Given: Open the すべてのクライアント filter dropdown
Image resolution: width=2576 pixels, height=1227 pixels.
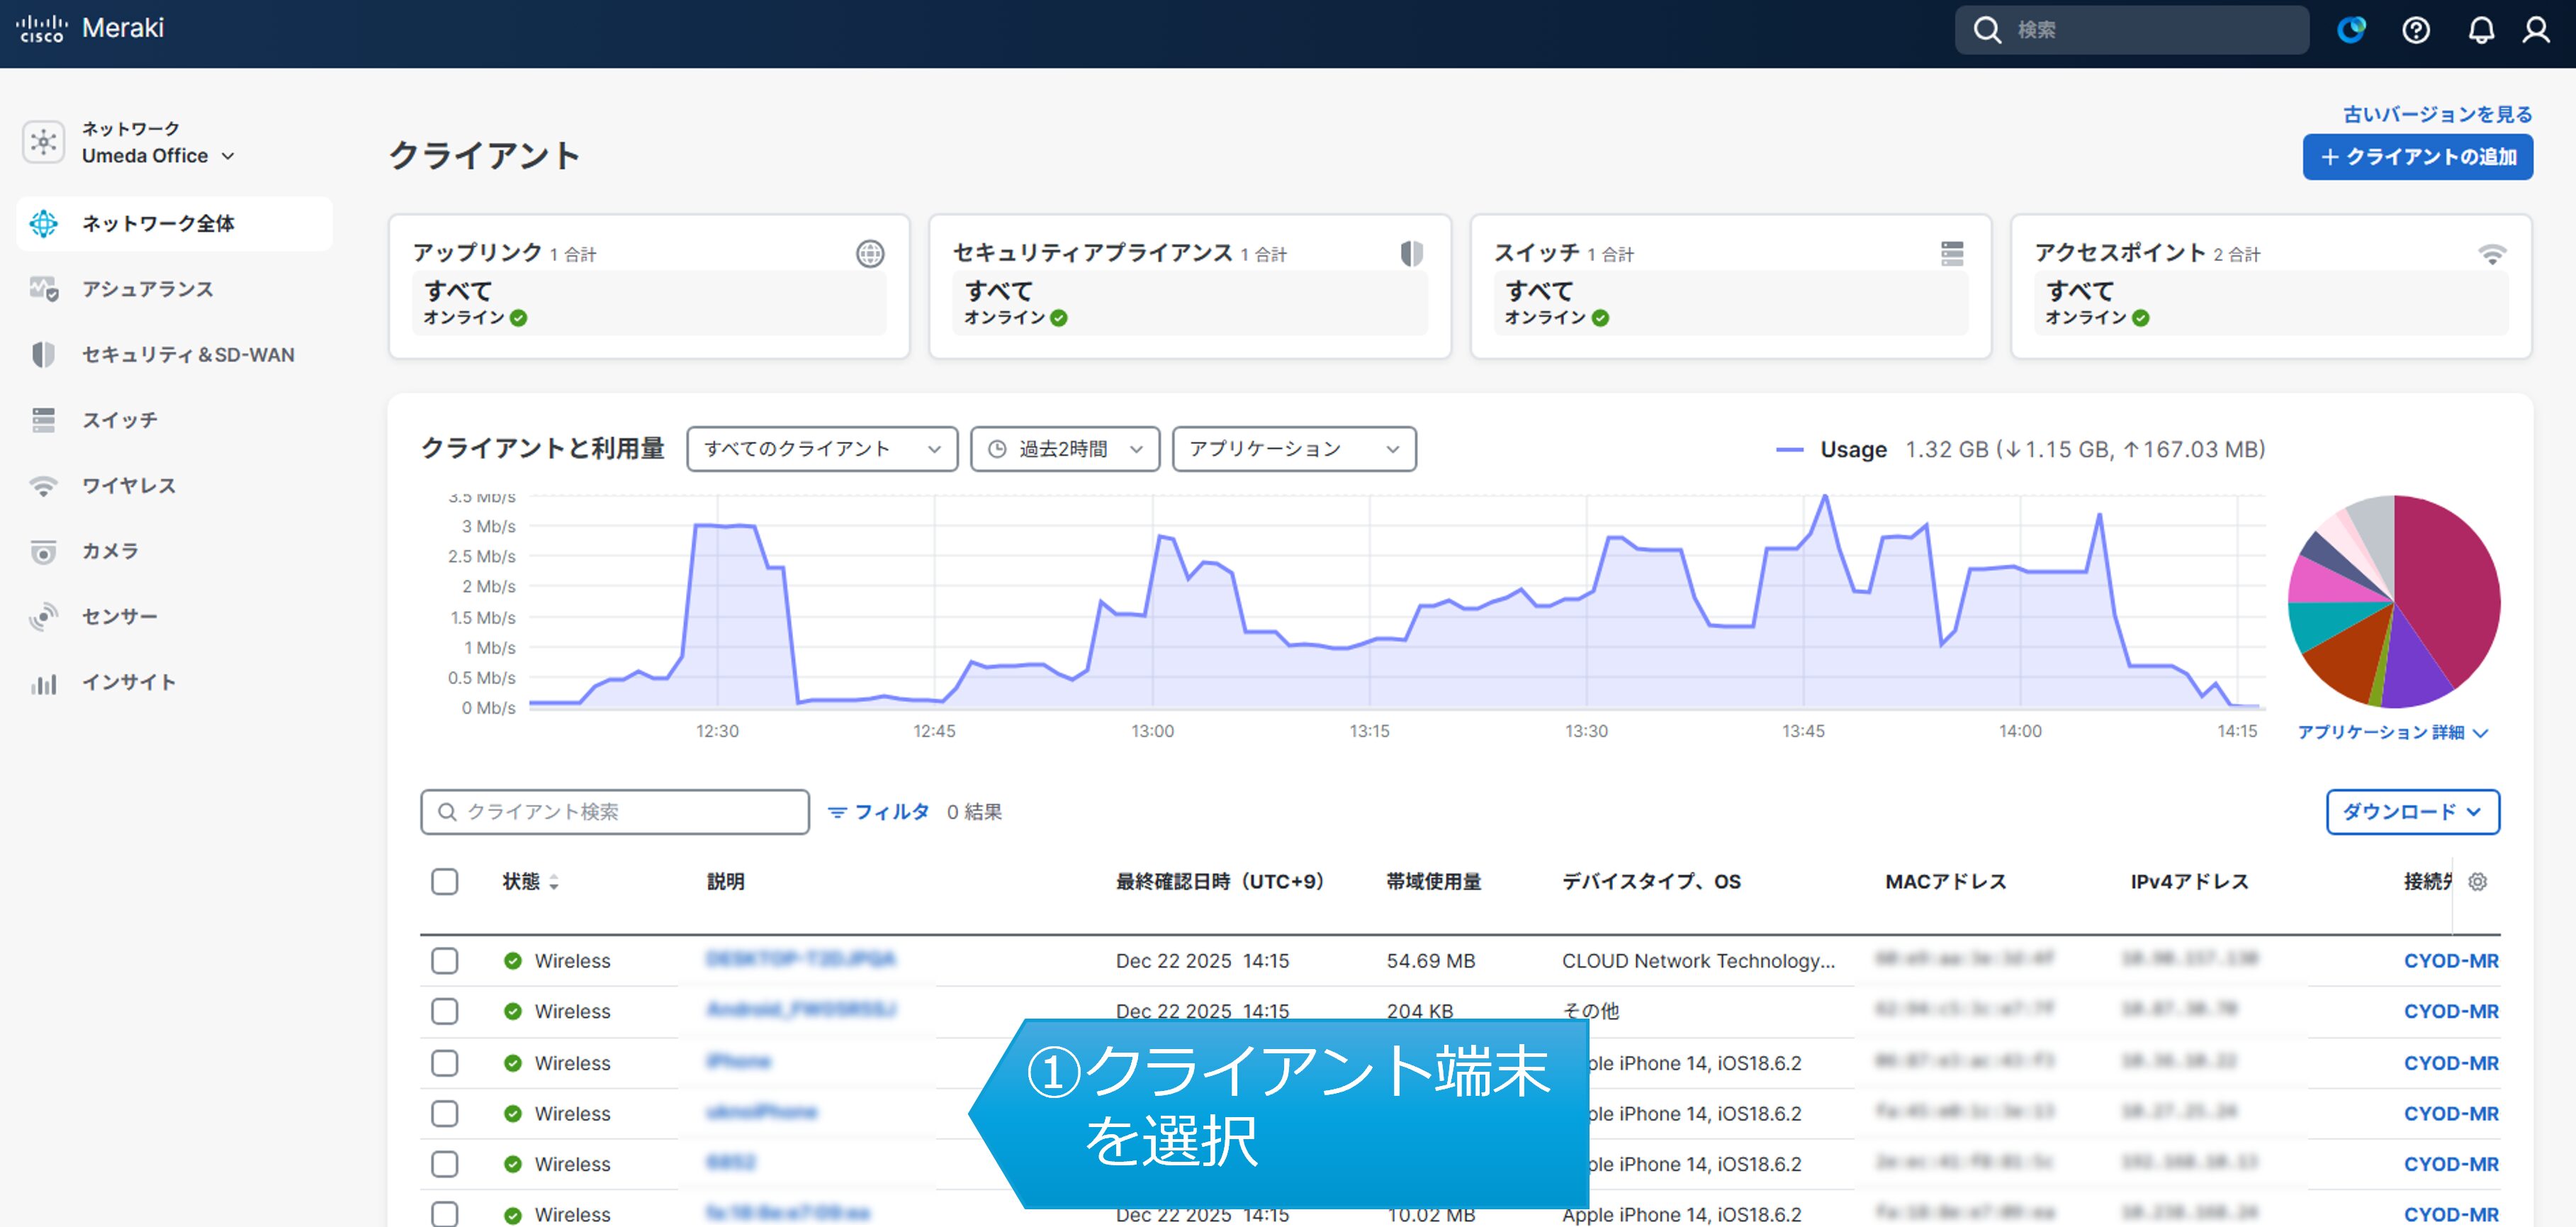Looking at the screenshot, I should pyautogui.click(x=821, y=449).
